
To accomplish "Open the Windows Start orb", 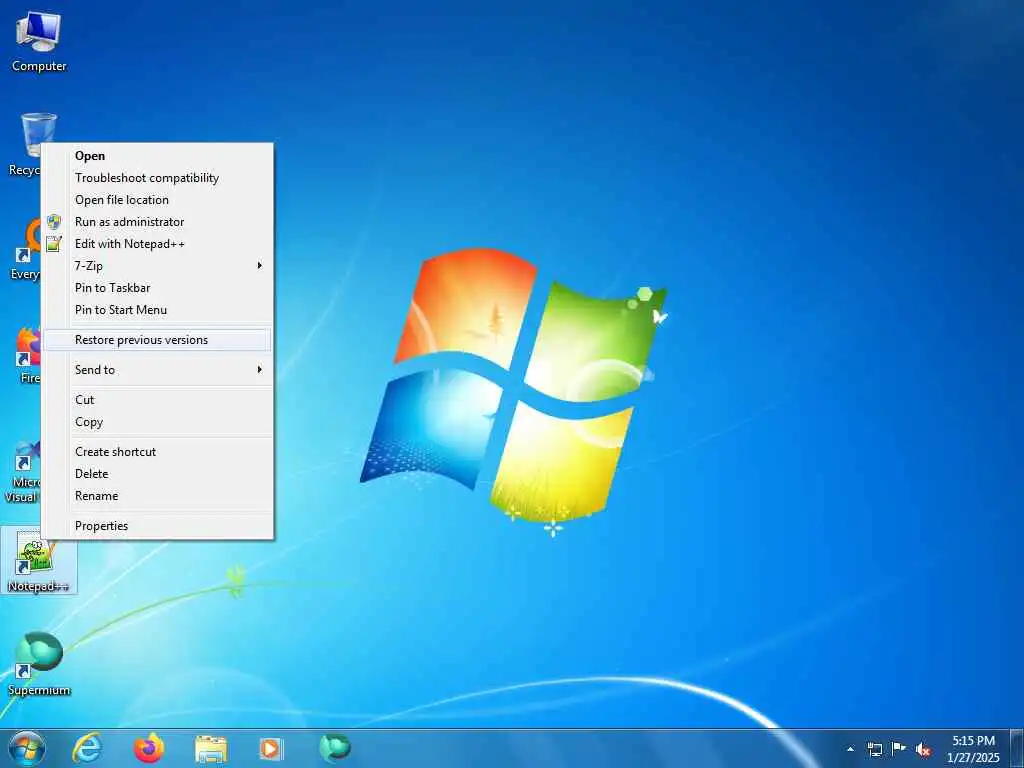I will (27, 749).
